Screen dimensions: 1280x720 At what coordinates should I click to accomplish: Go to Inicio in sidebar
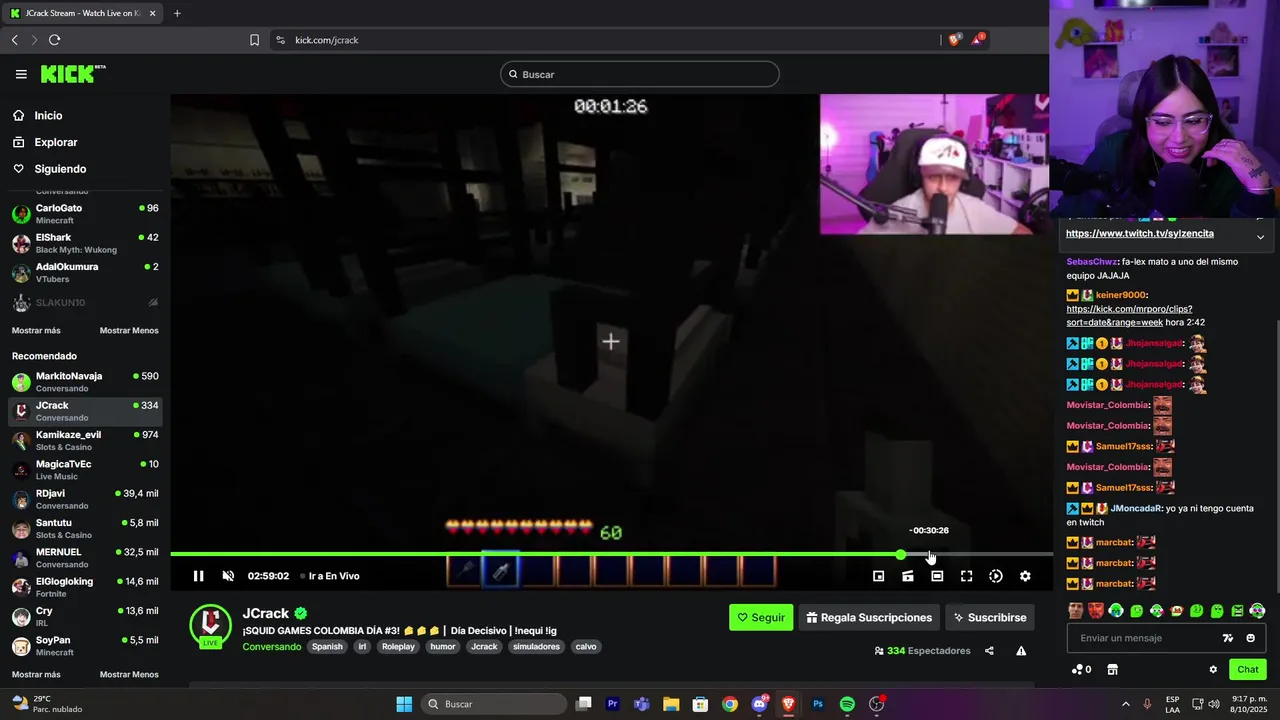(48, 116)
